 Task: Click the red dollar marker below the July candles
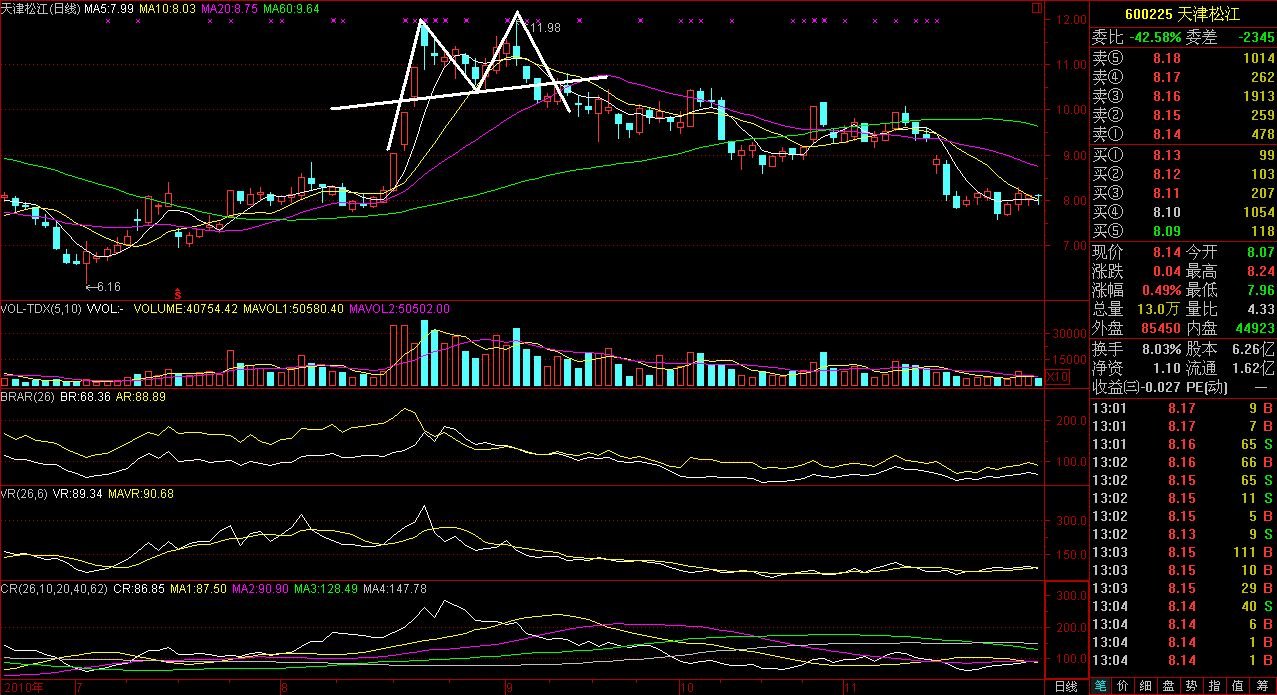click(178, 293)
